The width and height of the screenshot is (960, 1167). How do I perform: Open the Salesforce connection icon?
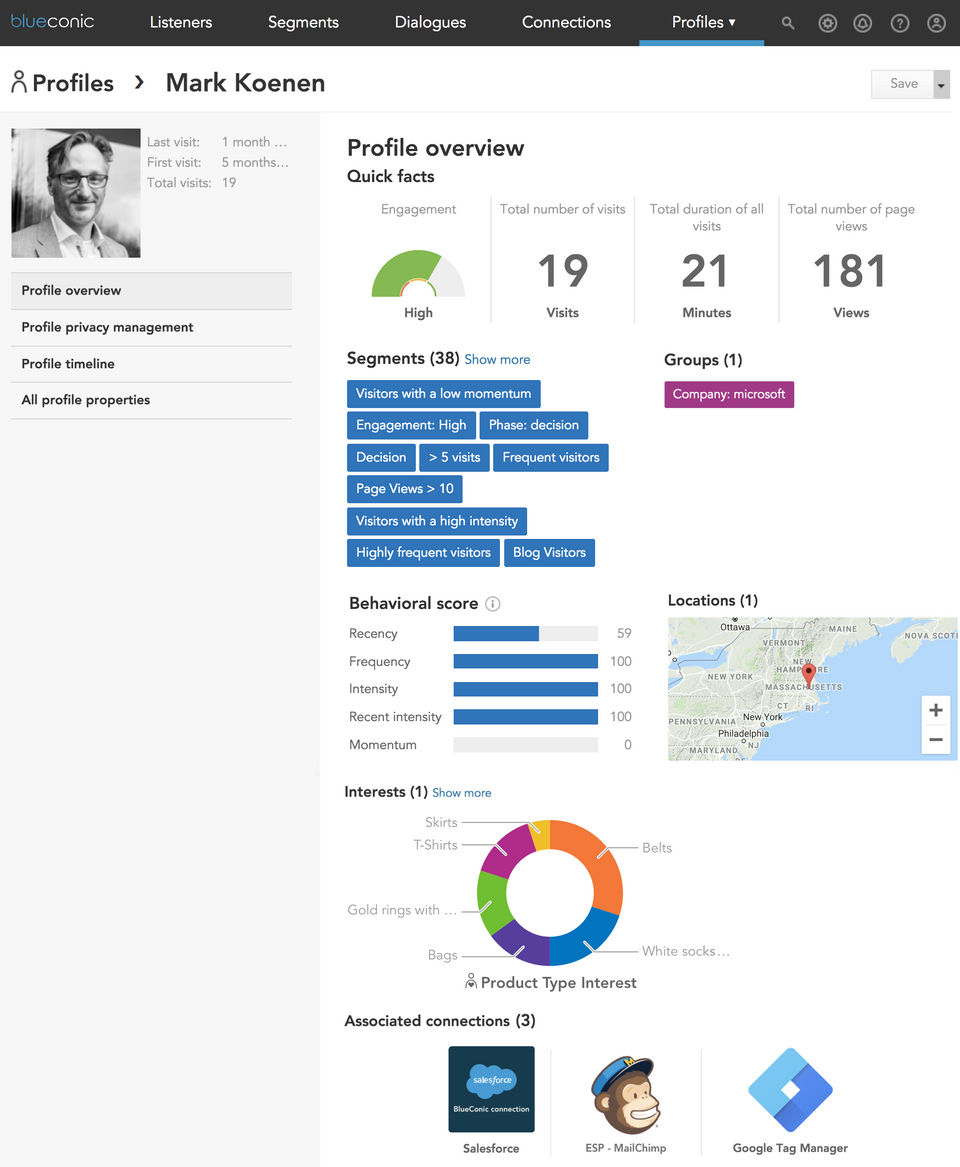(x=491, y=1089)
